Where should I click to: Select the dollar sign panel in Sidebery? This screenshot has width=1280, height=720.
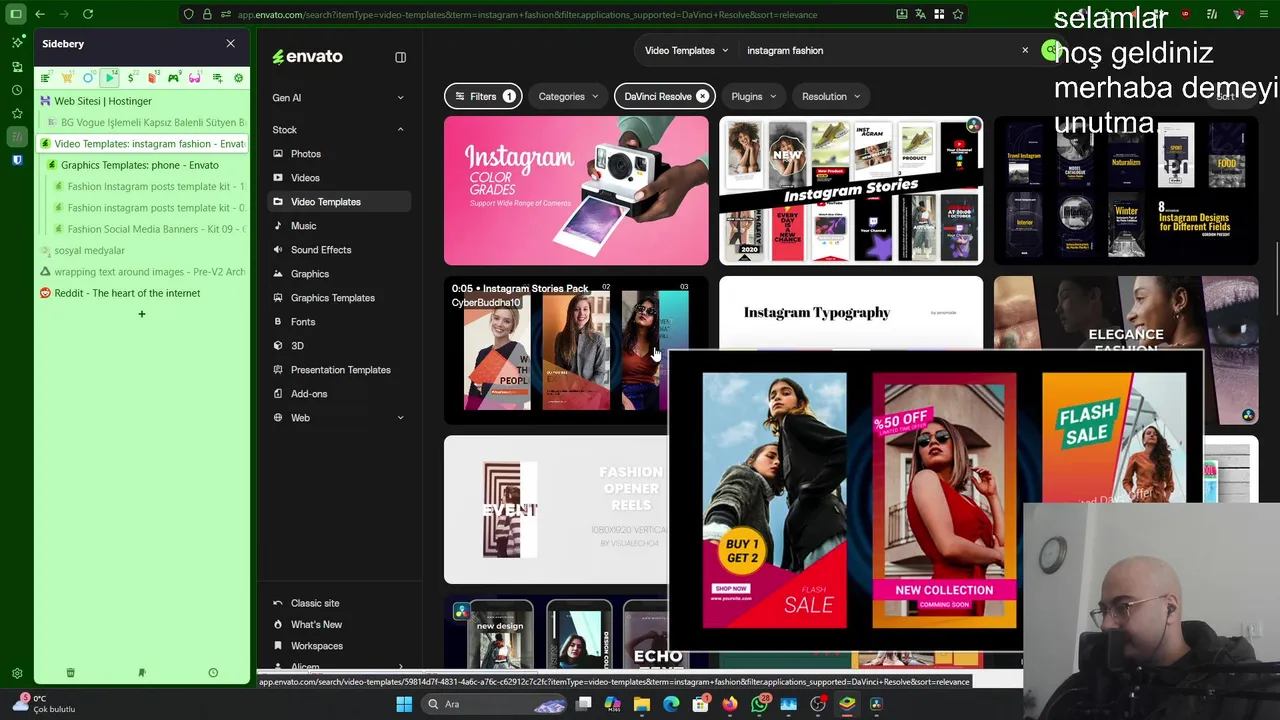(131, 78)
